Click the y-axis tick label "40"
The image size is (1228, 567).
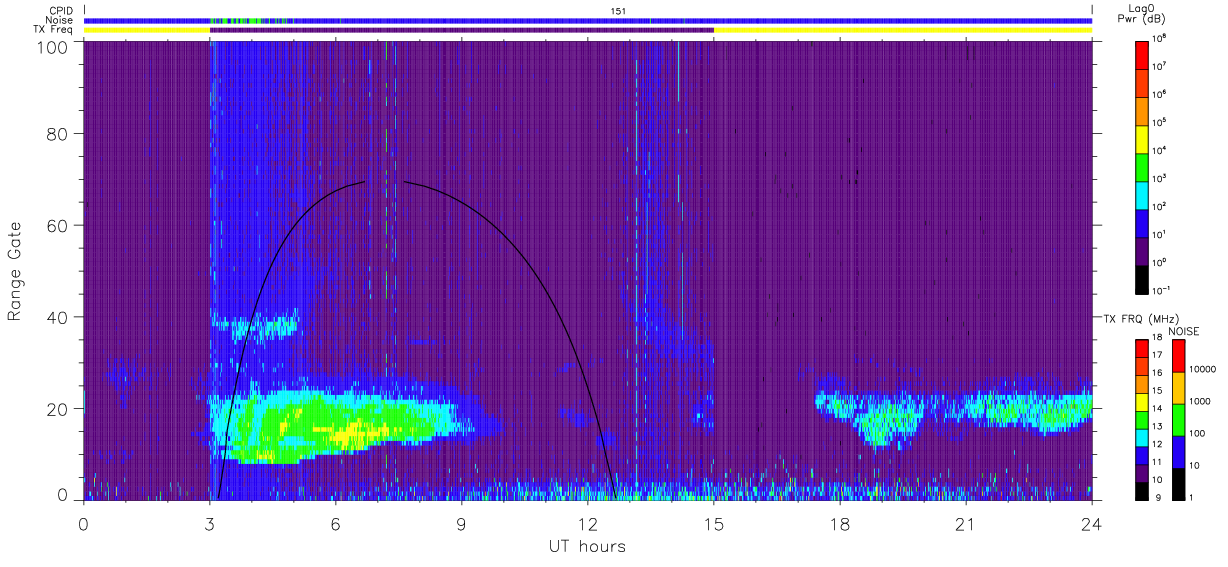[58, 317]
